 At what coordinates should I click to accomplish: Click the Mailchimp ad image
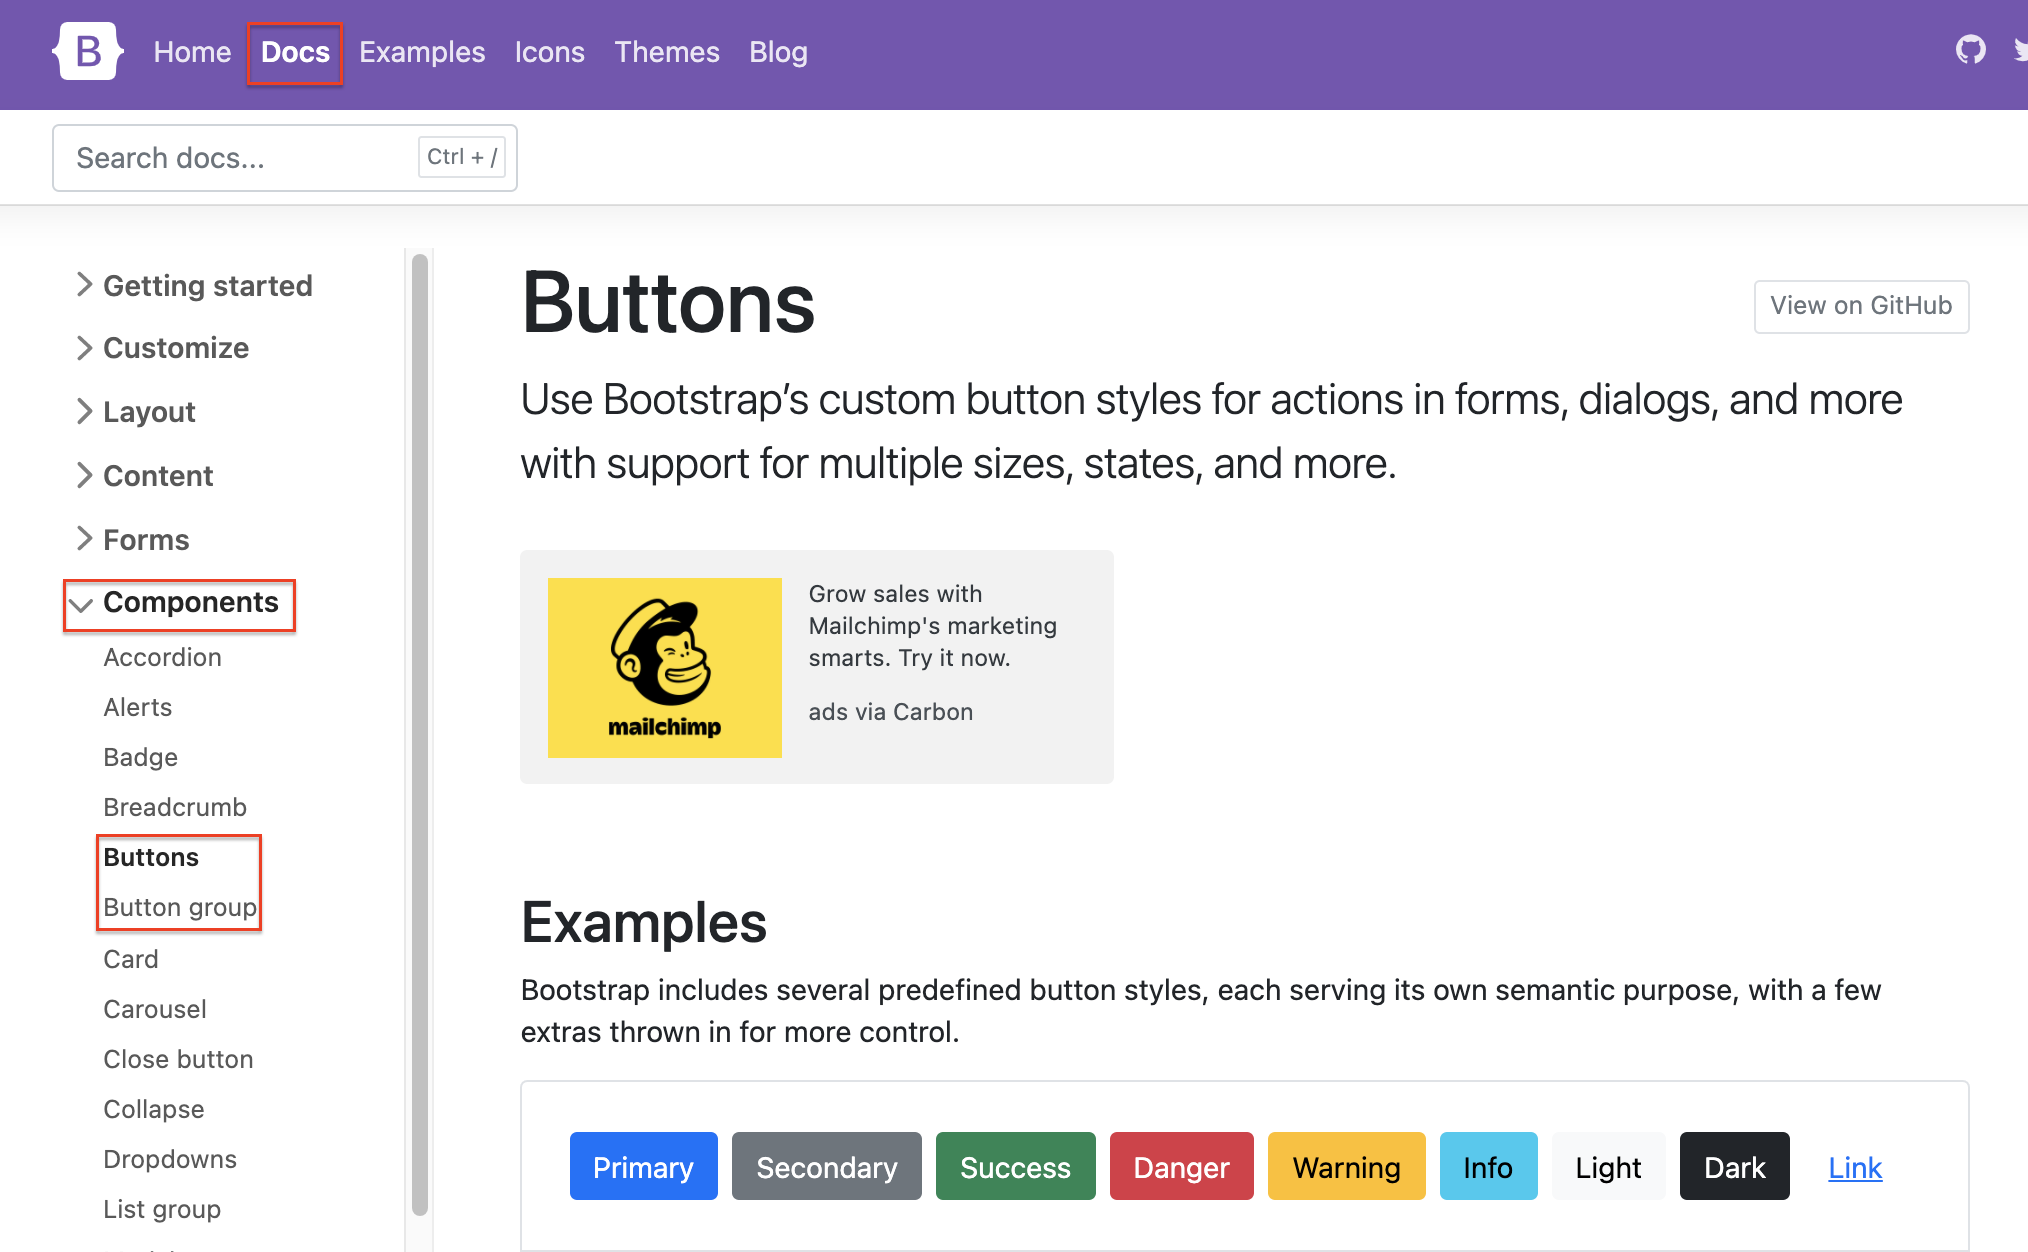click(664, 667)
